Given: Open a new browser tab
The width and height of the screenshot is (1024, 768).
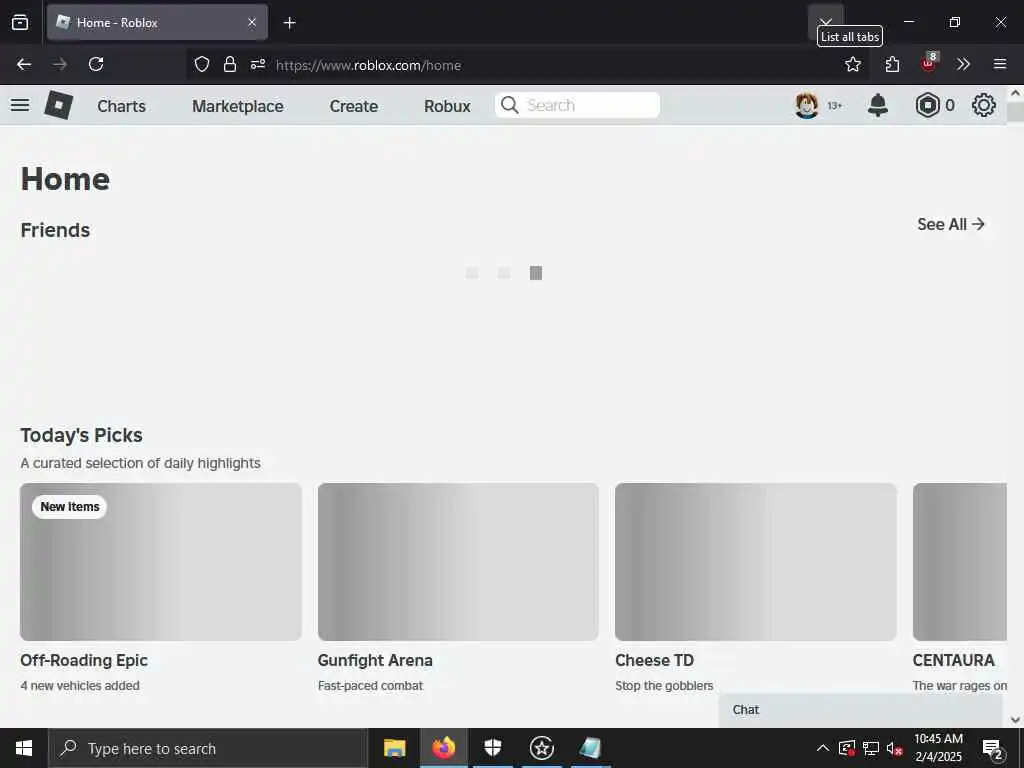Looking at the screenshot, I should [289, 23].
